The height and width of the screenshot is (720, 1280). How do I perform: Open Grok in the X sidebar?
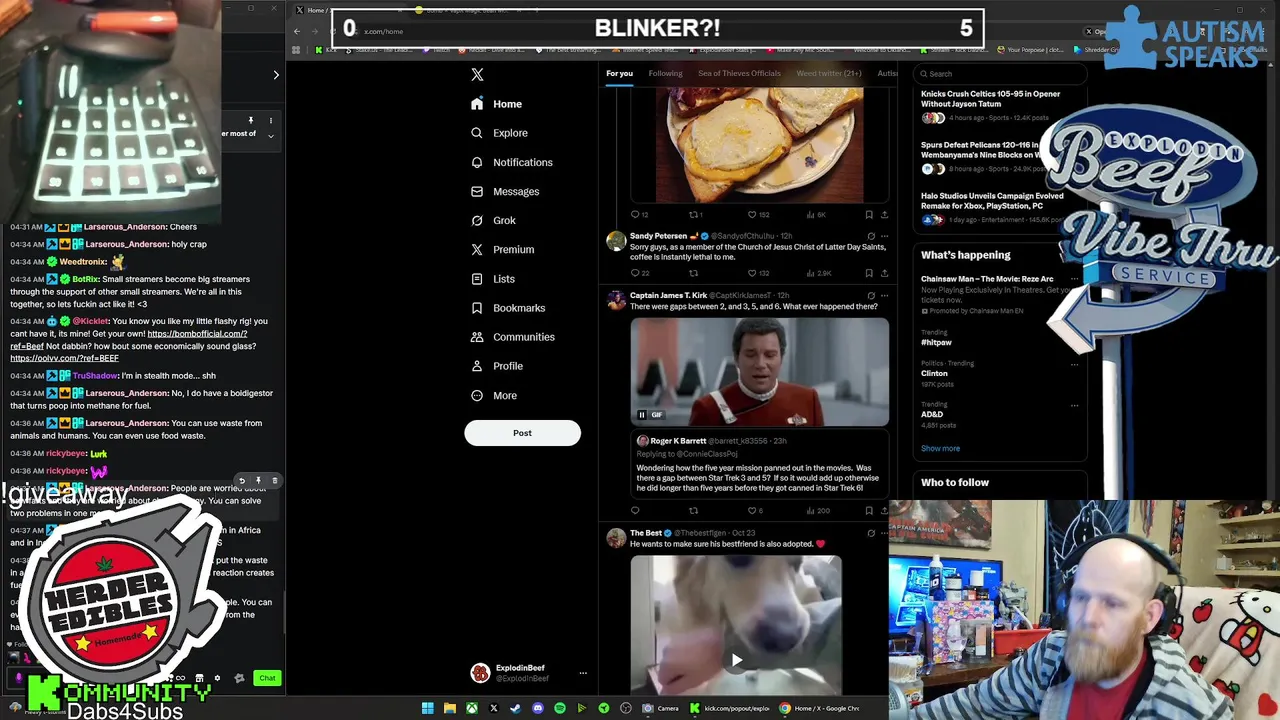(493, 220)
